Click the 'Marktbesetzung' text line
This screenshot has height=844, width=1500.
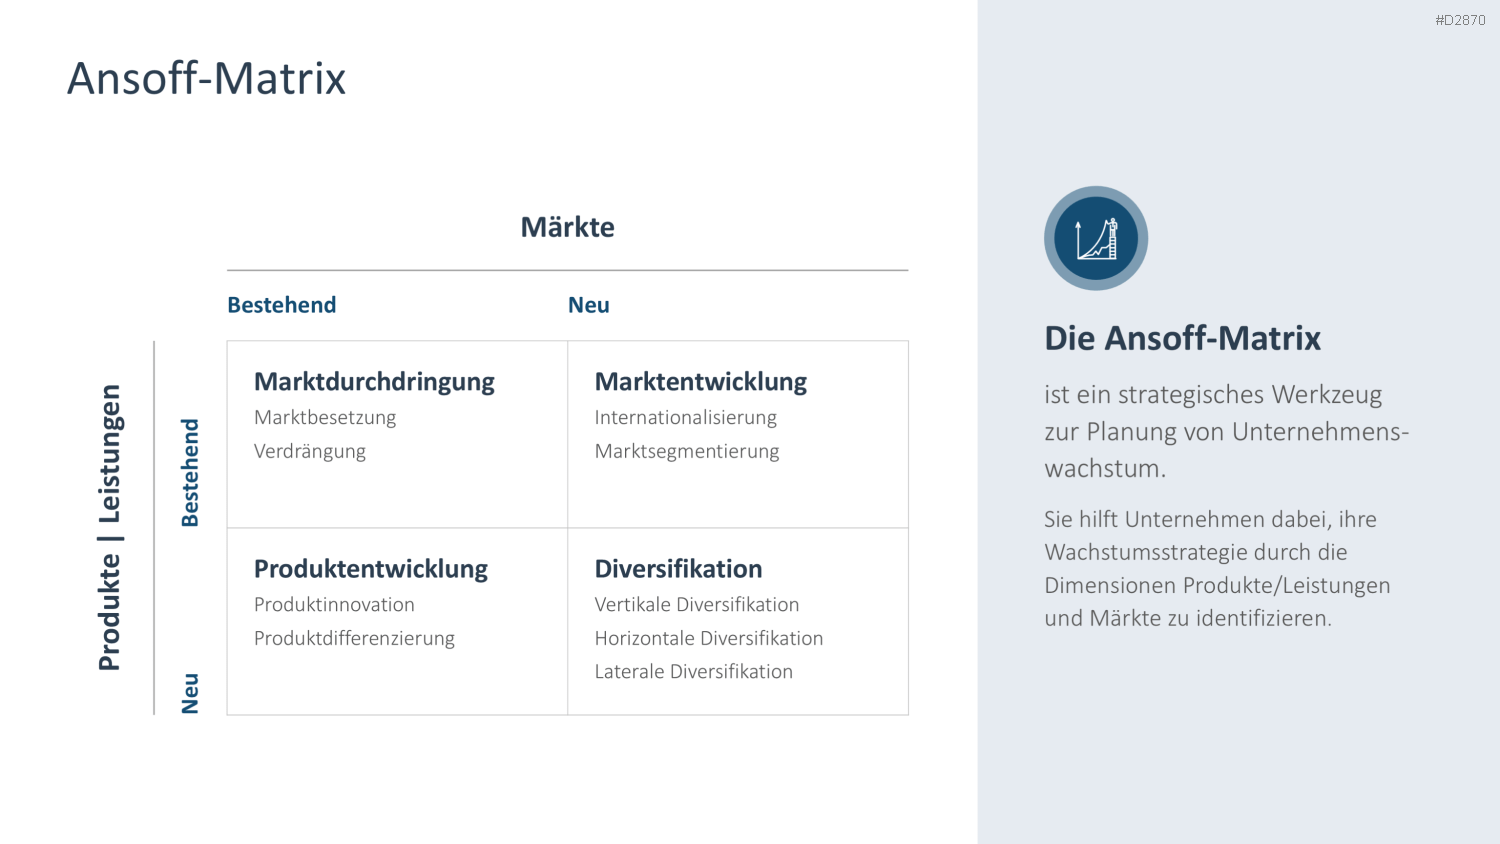pos(325,417)
